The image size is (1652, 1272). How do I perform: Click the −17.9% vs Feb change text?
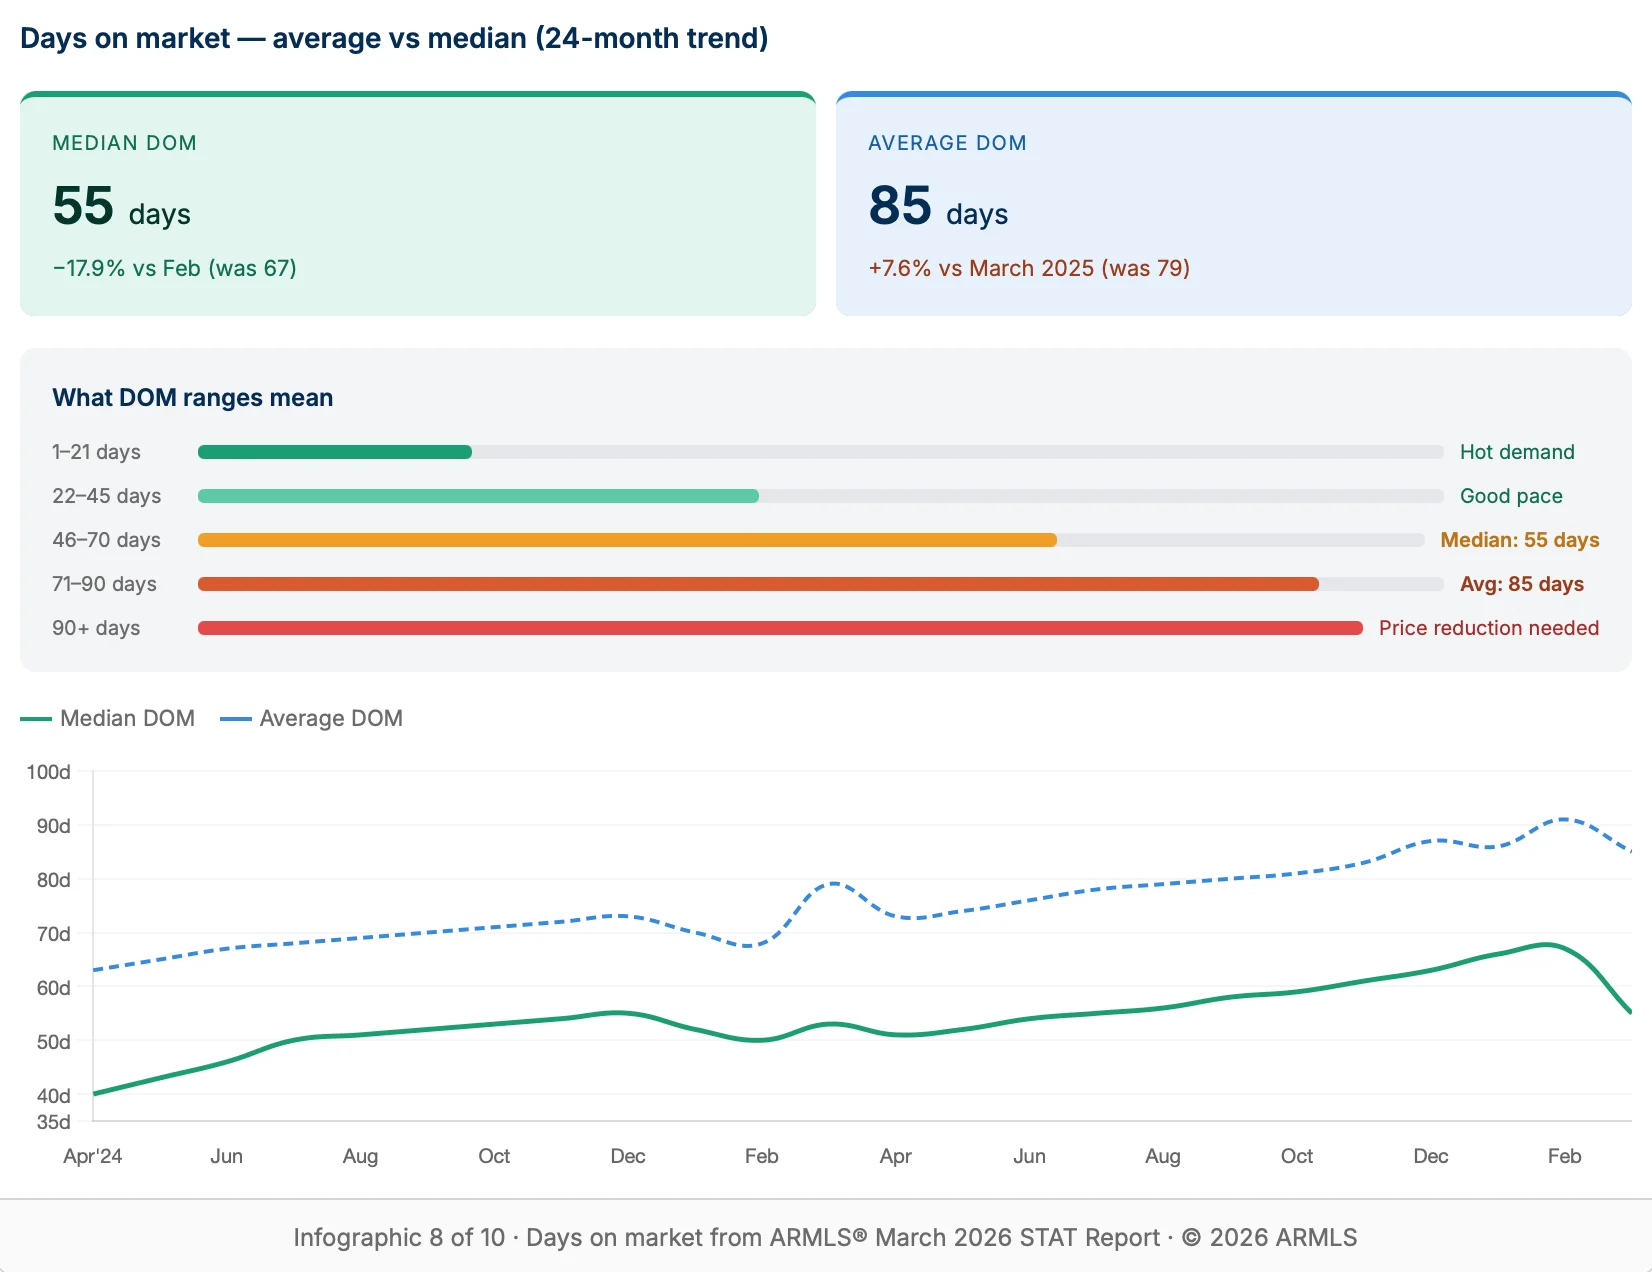[173, 268]
